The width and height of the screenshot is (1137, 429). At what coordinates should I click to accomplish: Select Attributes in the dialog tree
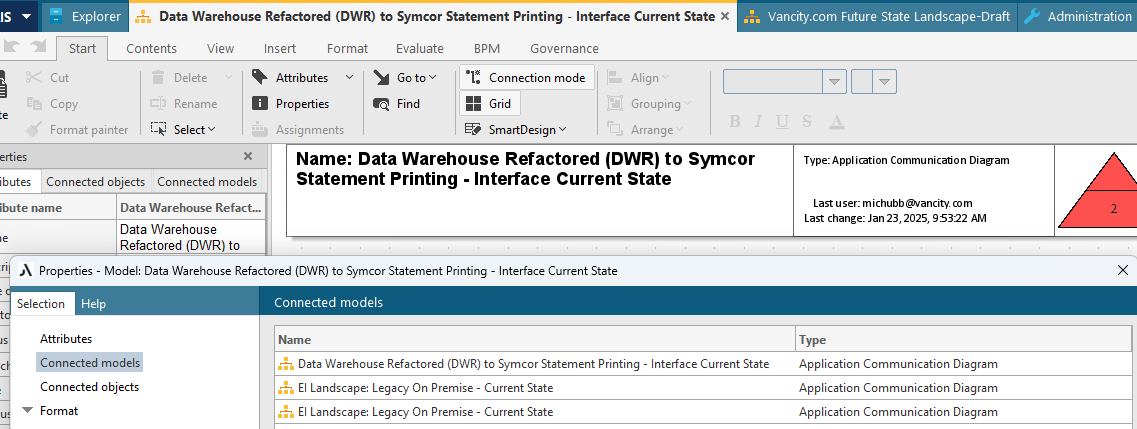66,338
